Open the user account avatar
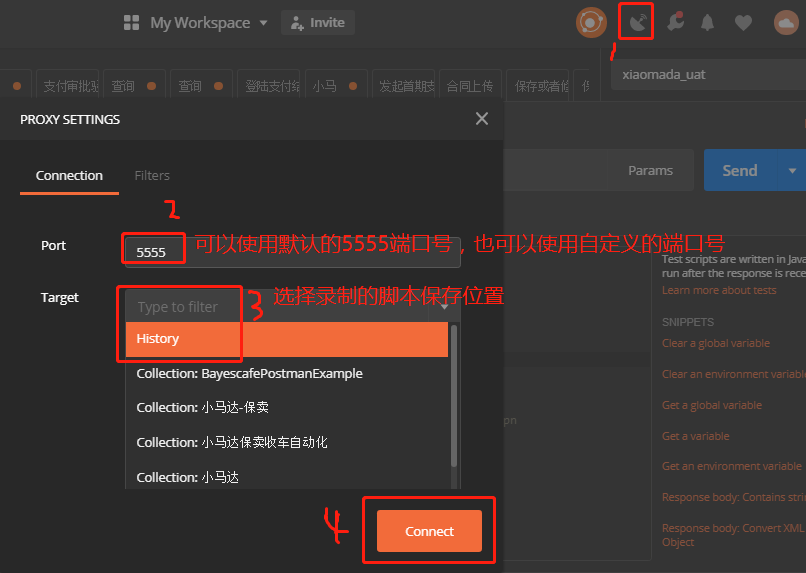Screen dimensions: 806x573 786,23
